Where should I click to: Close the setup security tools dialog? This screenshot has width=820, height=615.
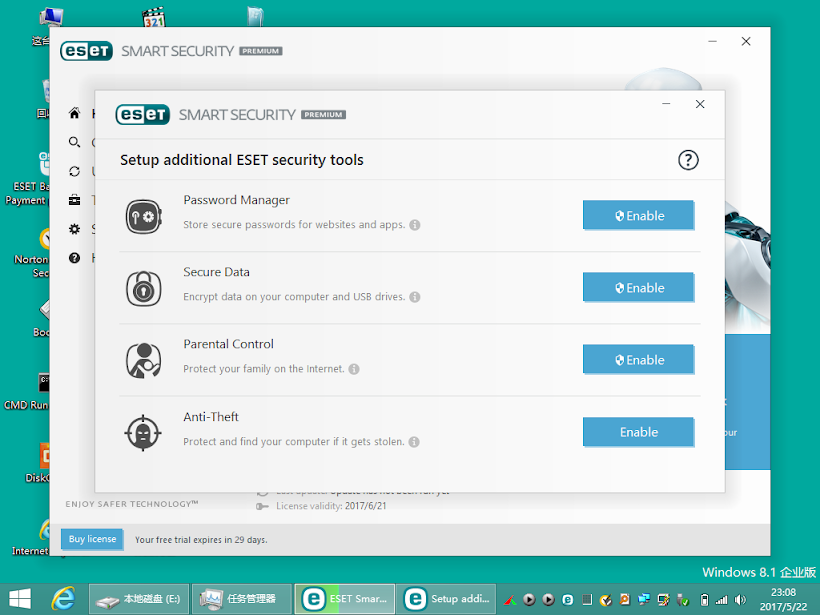pos(700,104)
